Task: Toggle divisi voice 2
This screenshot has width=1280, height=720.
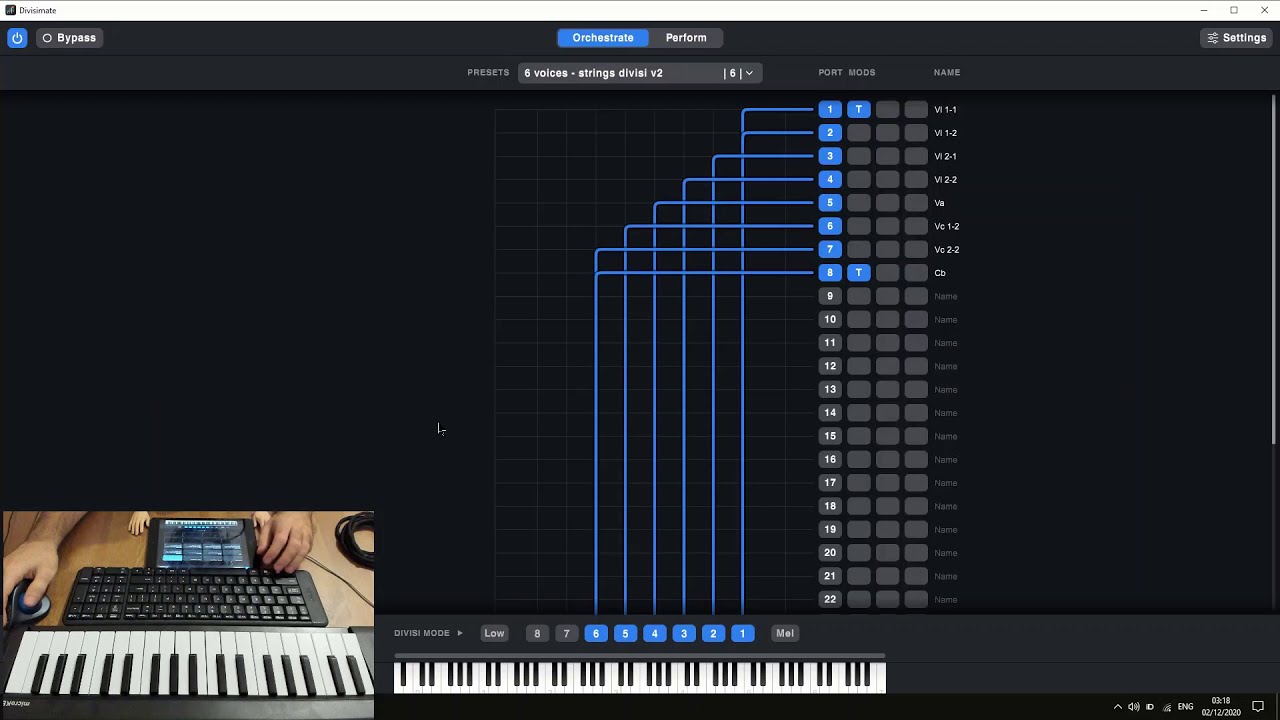Action: pyautogui.click(x=713, y=633)
